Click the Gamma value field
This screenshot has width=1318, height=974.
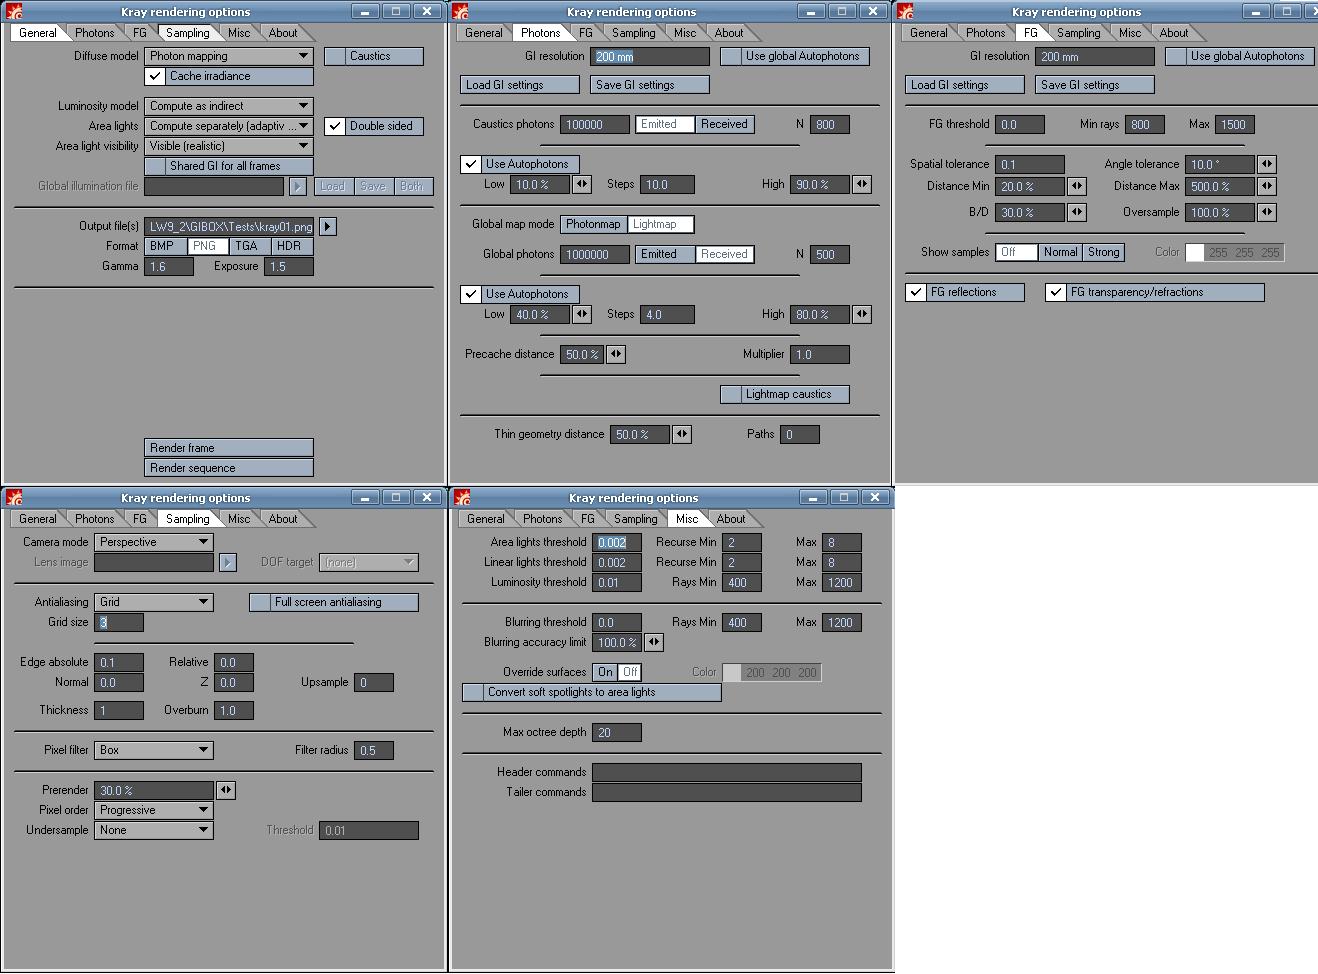(169, 266)
